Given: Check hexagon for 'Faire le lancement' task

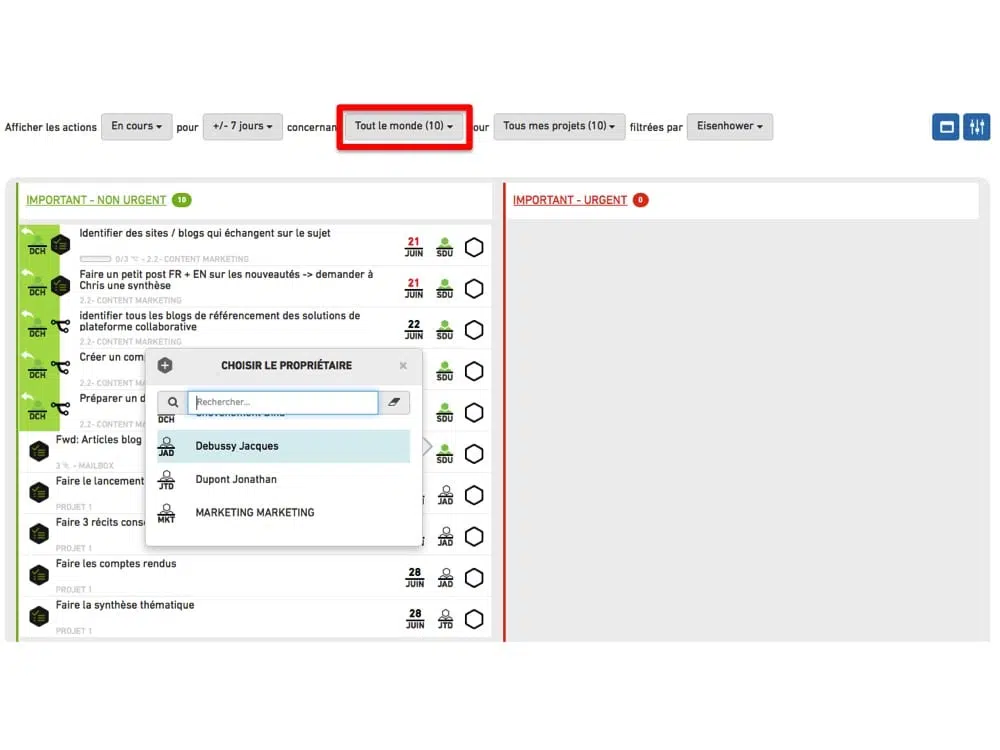Looking at the screenshot, I should (x=474, y=495).
